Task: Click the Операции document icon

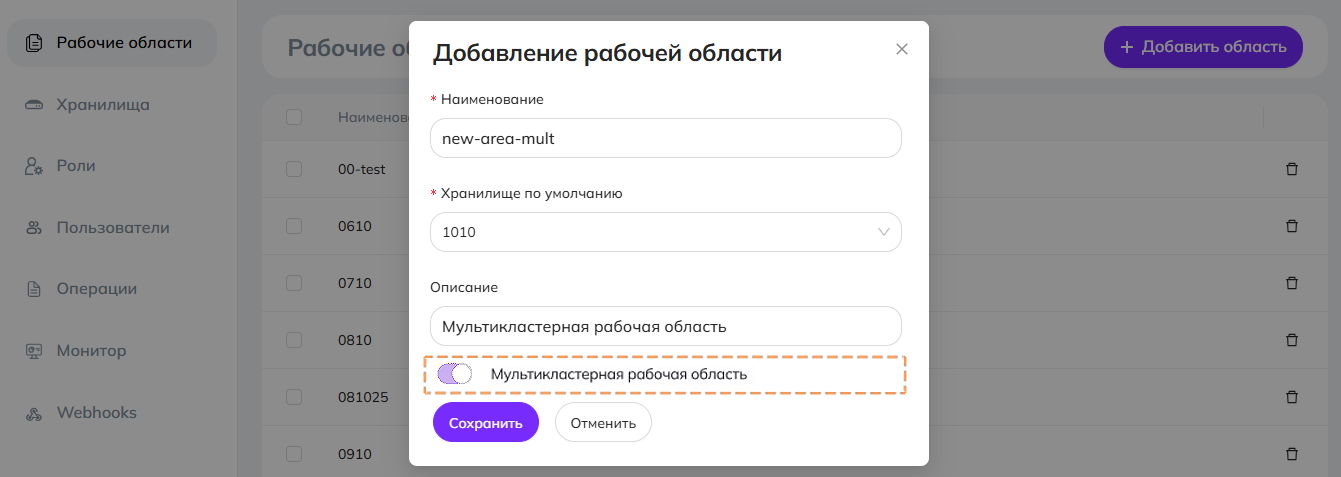Action: [x=34, y=290]
